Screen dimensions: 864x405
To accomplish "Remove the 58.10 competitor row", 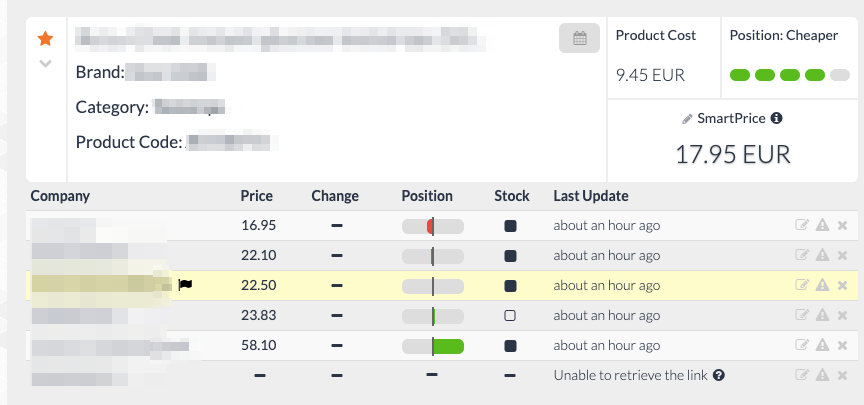I will point(842,345).
